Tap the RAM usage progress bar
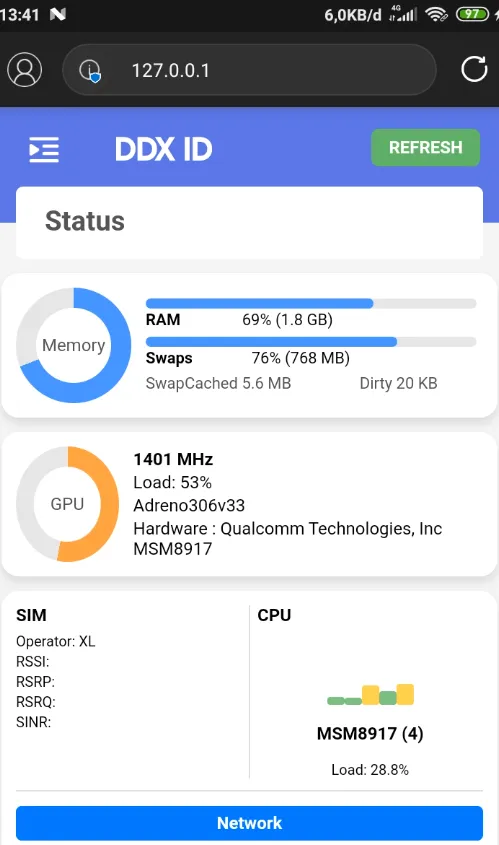The width and height of the screenshot is (499, 845). (x=311, y=303)
